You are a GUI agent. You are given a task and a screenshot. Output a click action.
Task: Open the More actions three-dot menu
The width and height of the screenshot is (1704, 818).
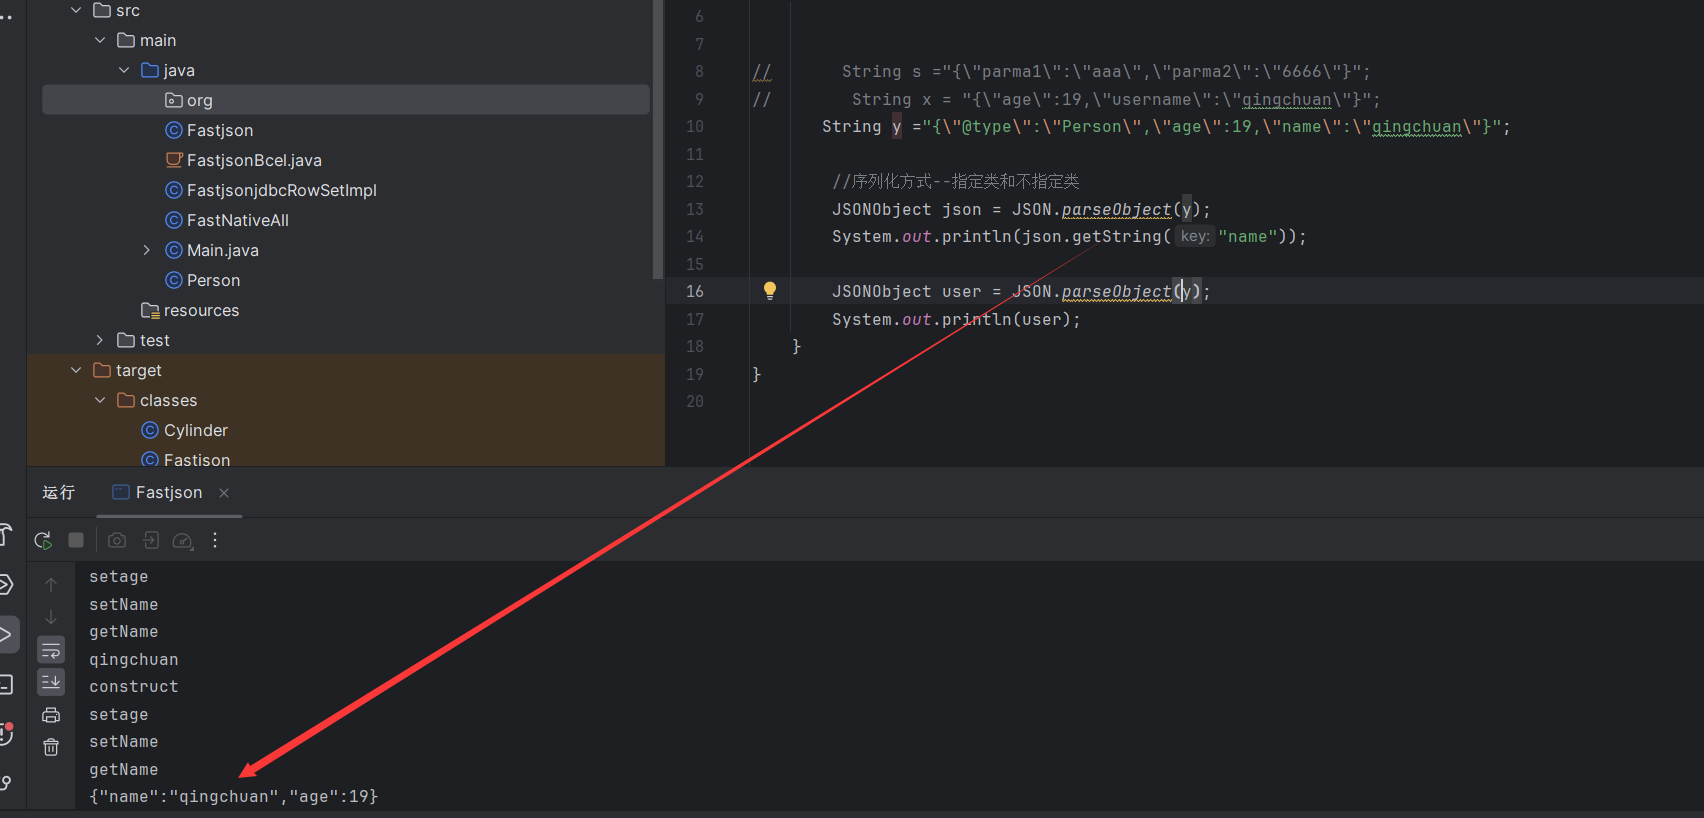[x=215, y=540]
